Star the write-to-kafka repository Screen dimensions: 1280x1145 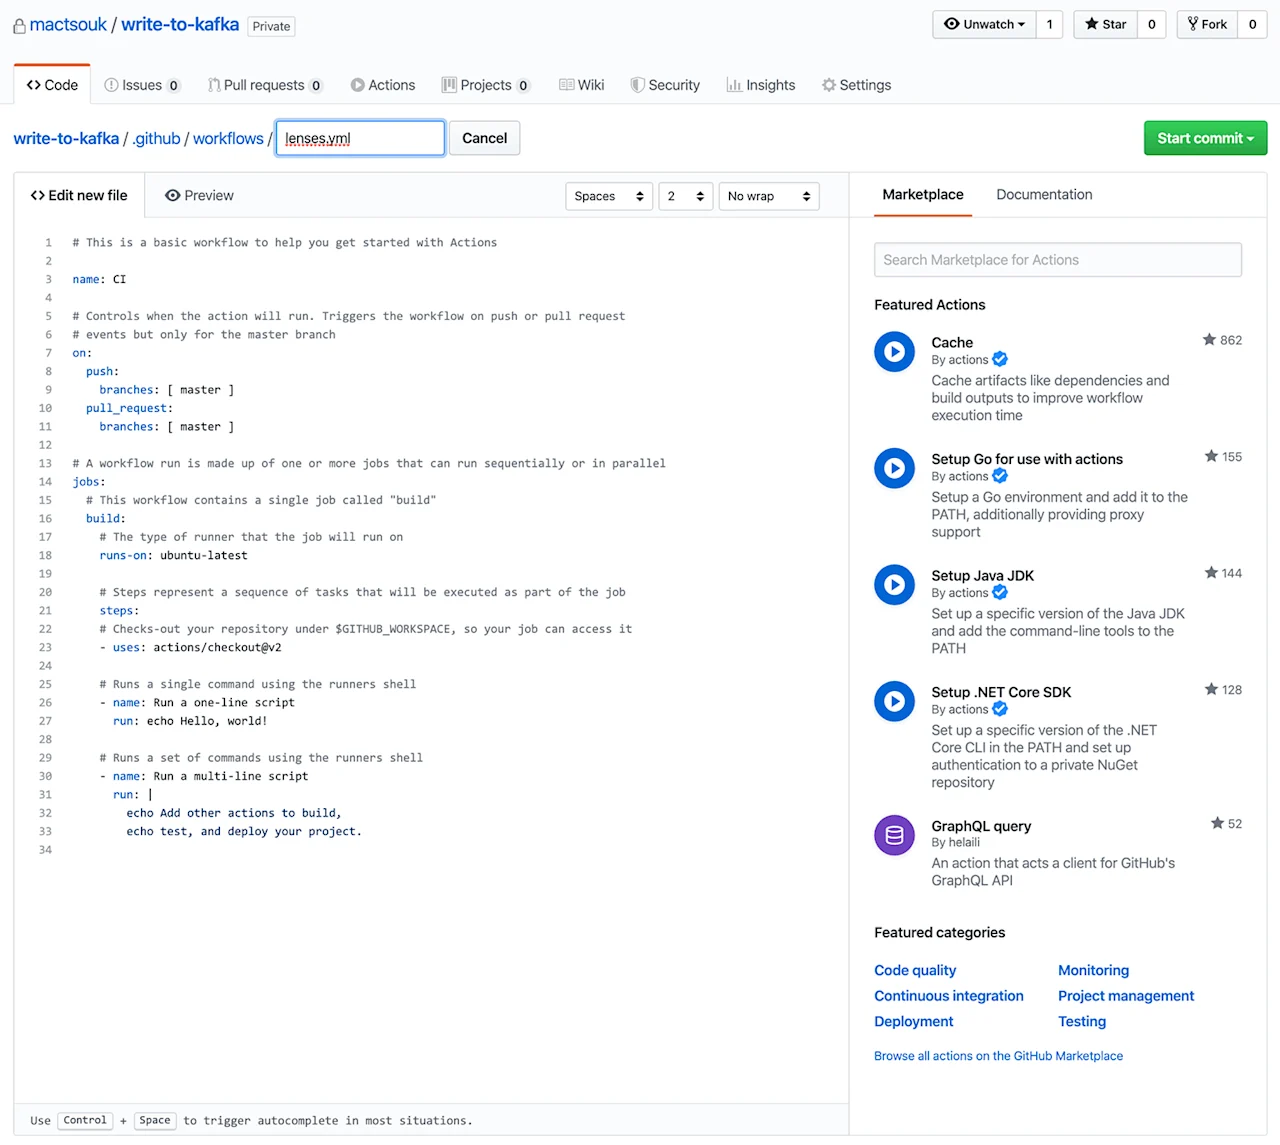click(1104, 24)
